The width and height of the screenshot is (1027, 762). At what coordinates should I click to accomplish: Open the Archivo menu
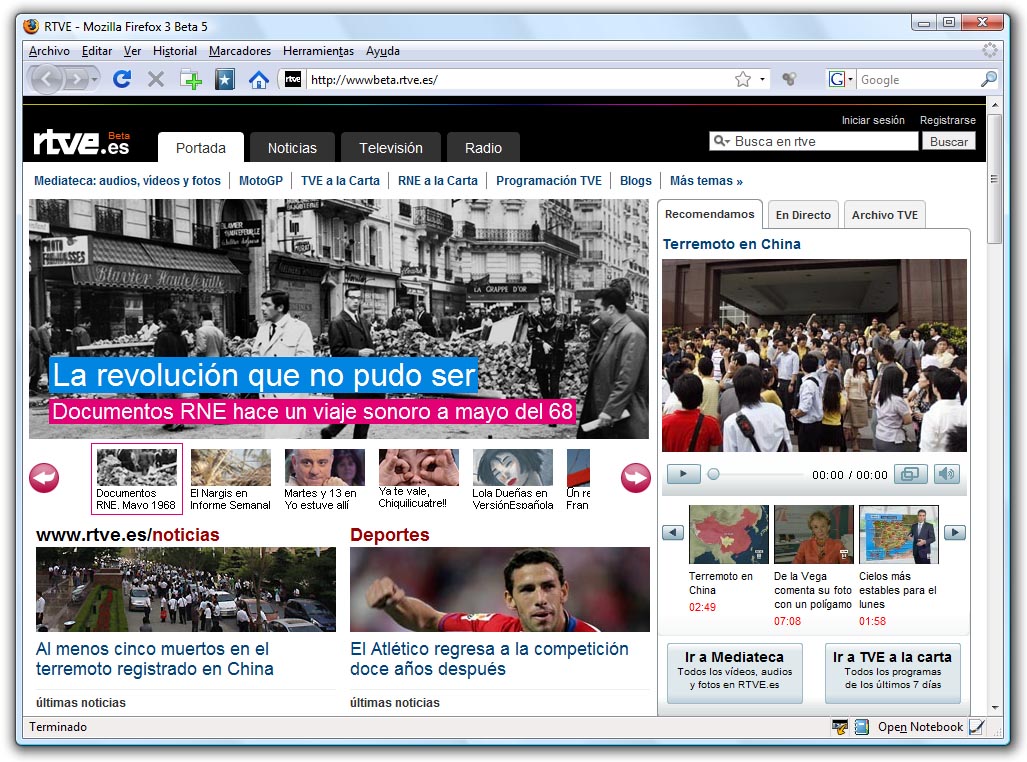[49, 51]
